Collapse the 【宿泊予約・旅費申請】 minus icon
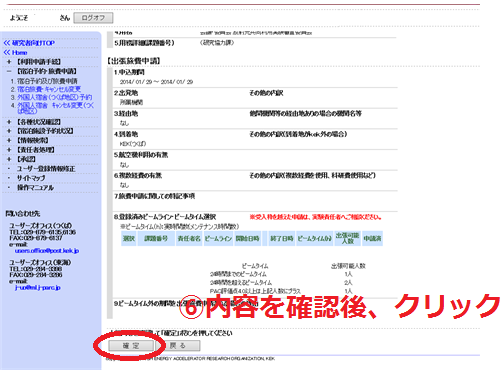Viewport: 501px width, 374px height. pyautogui.click(x=9, y=71)
